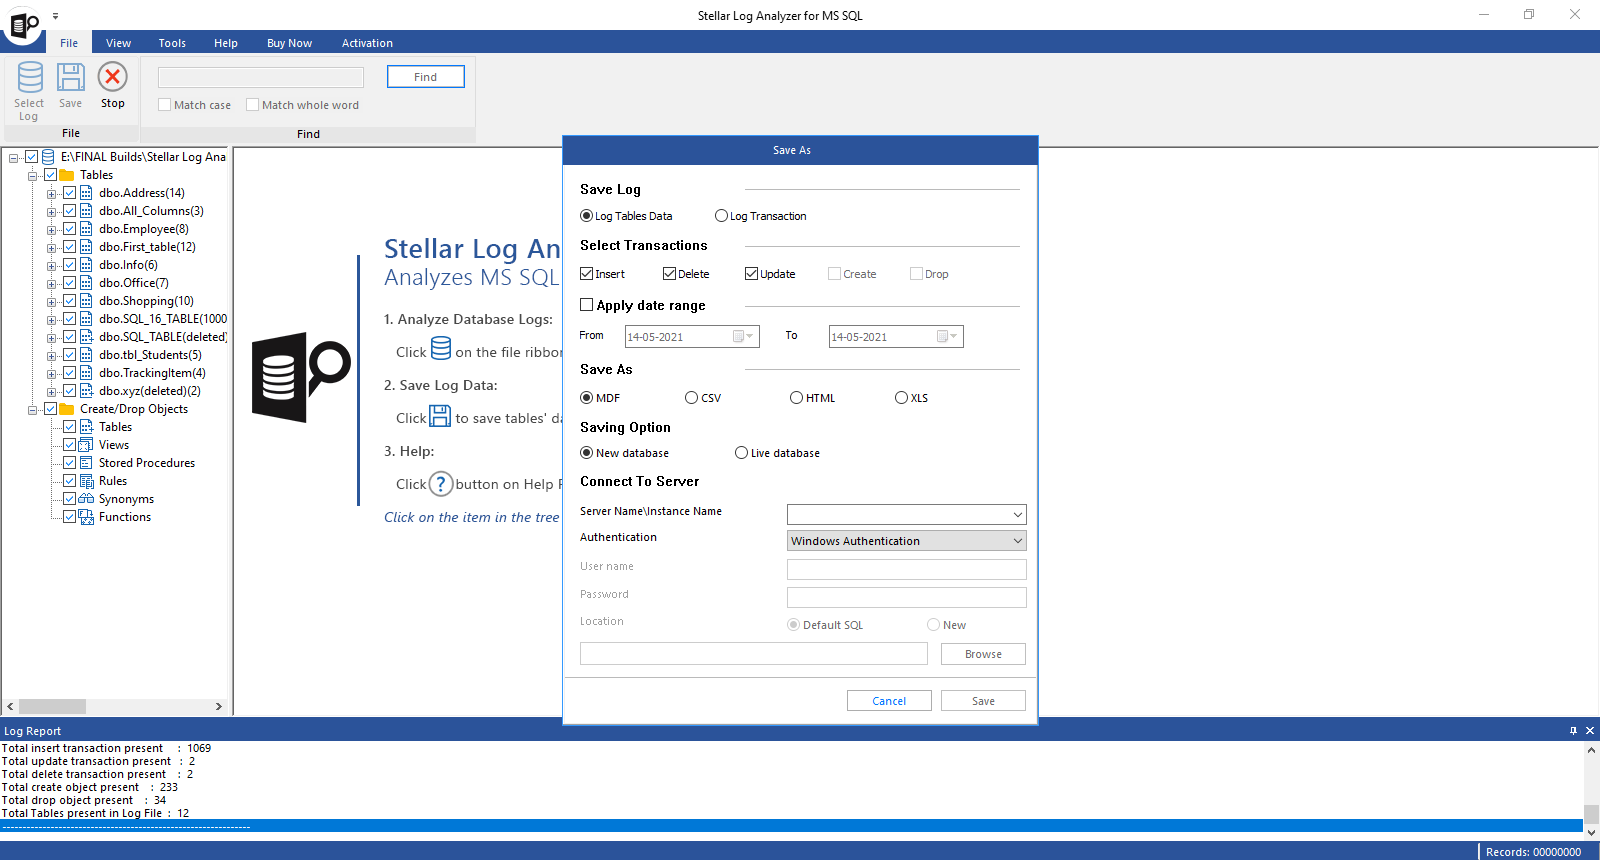Expand the dbo.Info(6) tree node
Image resolution: width=1600 pixels, height=860 pixels.
point(51,266)
